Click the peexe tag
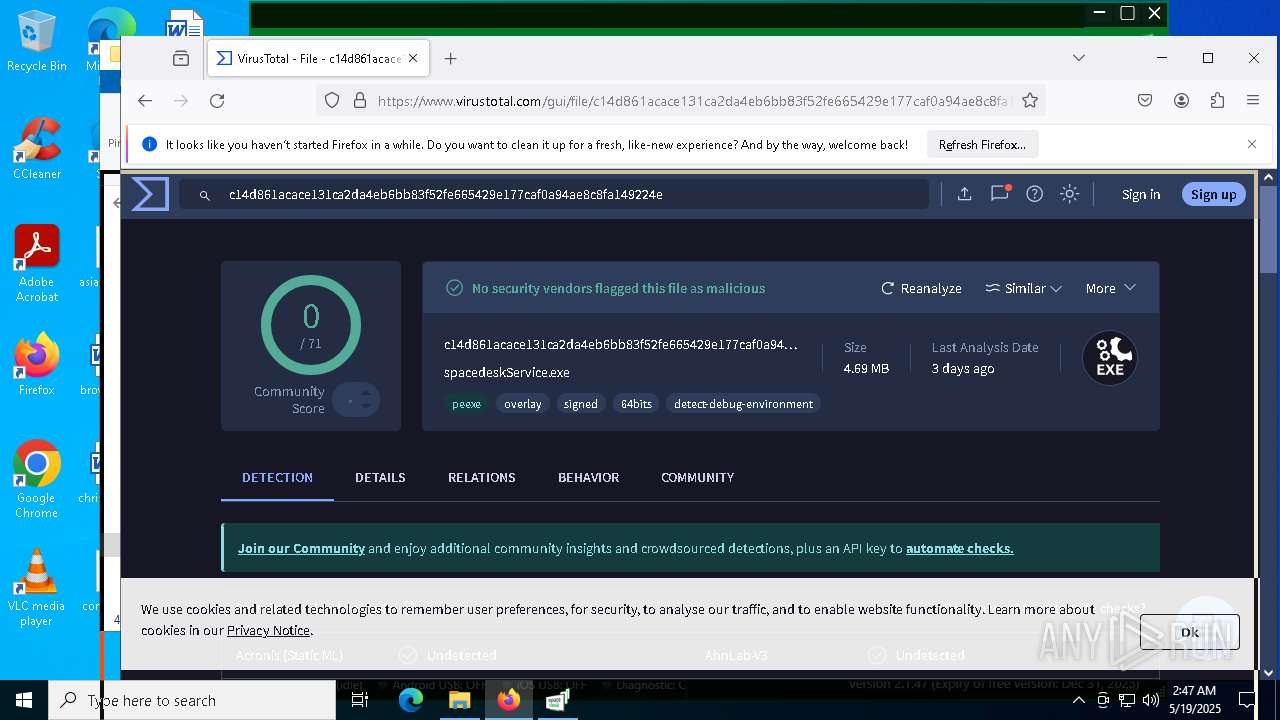 467,404
